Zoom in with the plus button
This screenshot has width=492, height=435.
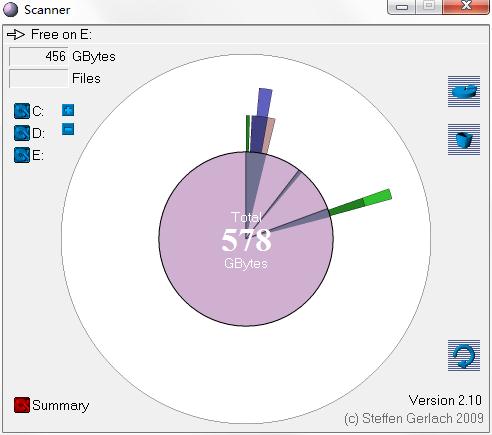point(68,110)
